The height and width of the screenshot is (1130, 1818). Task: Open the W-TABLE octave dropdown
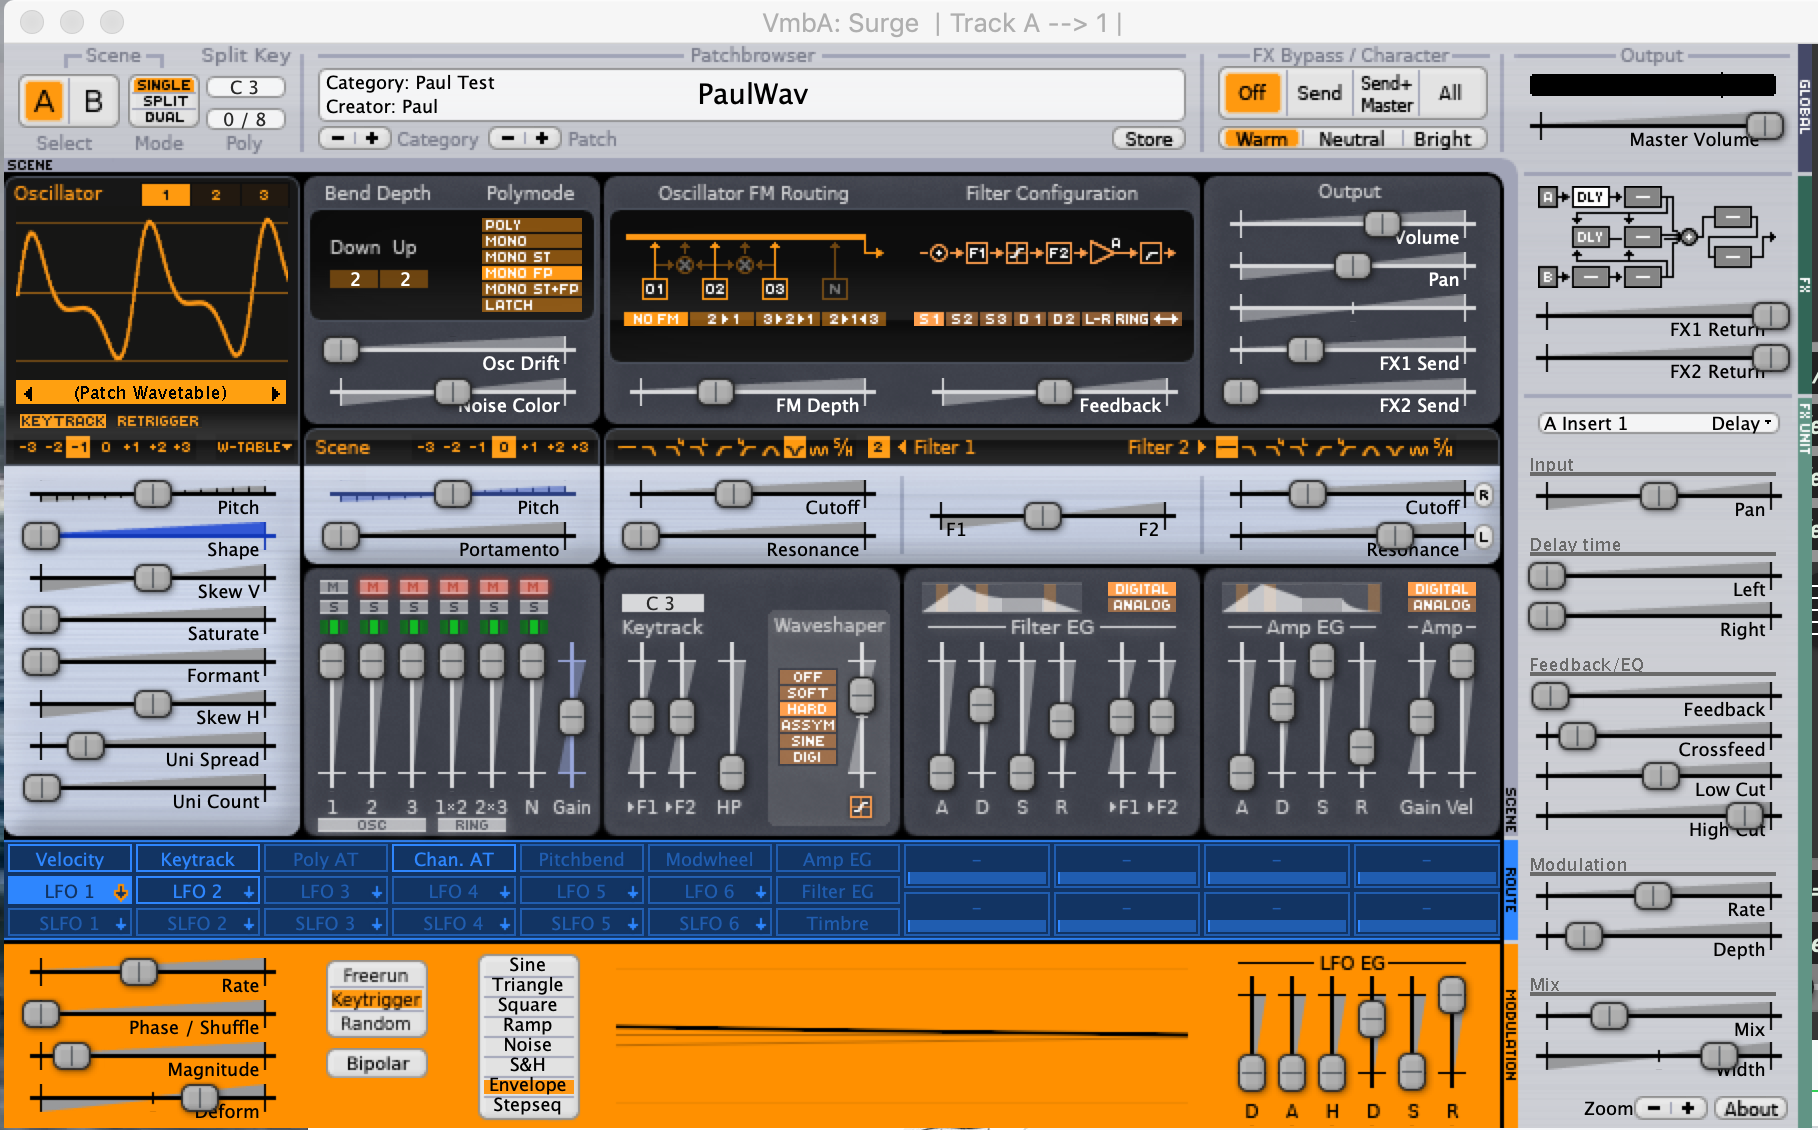point(254,447)
